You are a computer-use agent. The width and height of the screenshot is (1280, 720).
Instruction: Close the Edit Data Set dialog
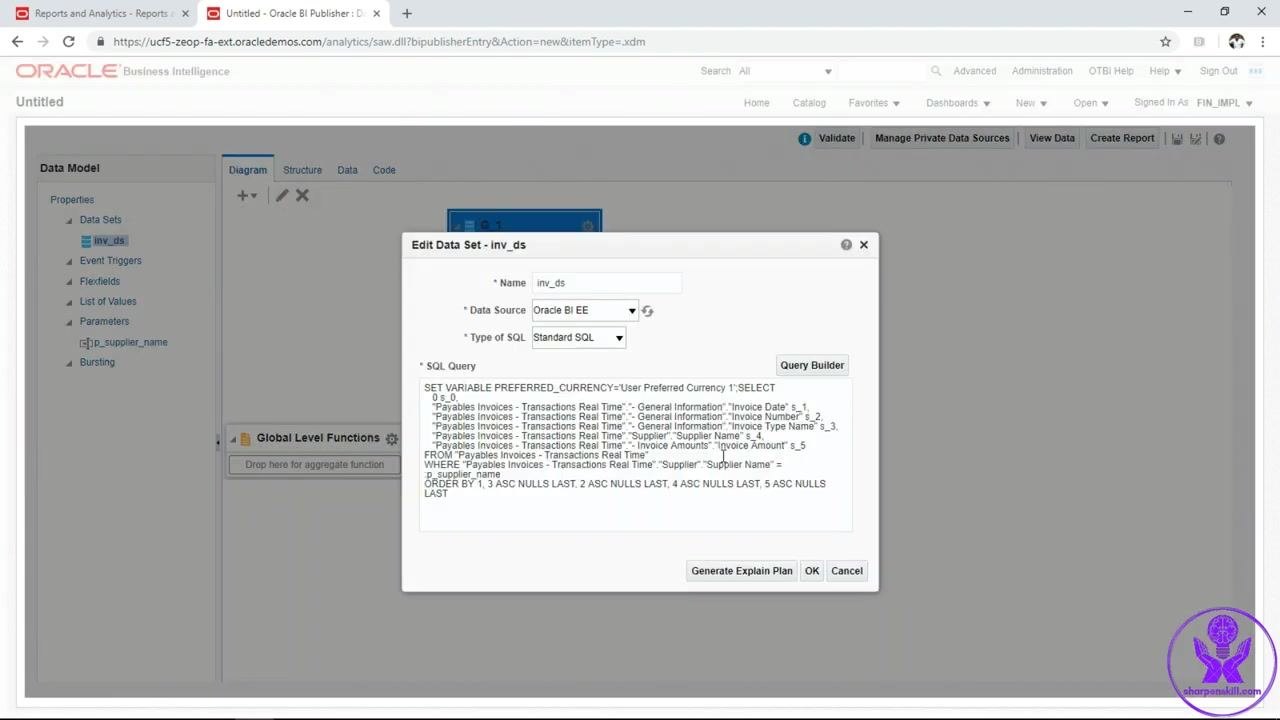[864, 244]
